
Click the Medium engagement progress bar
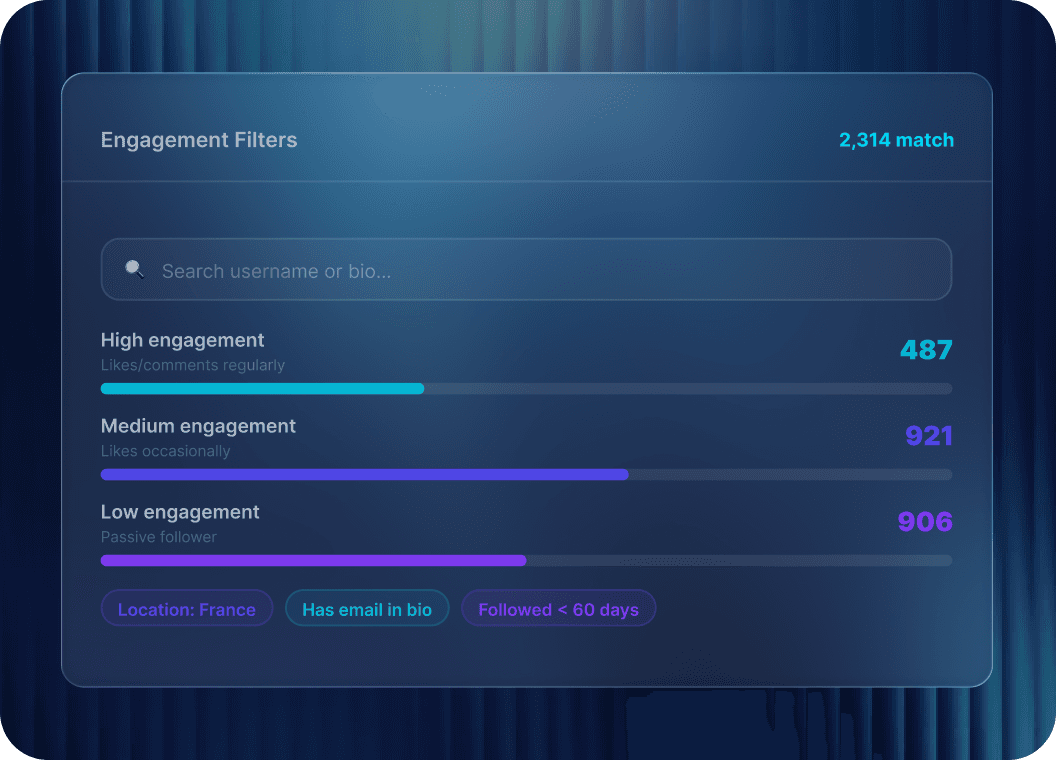tap(526, 475)
